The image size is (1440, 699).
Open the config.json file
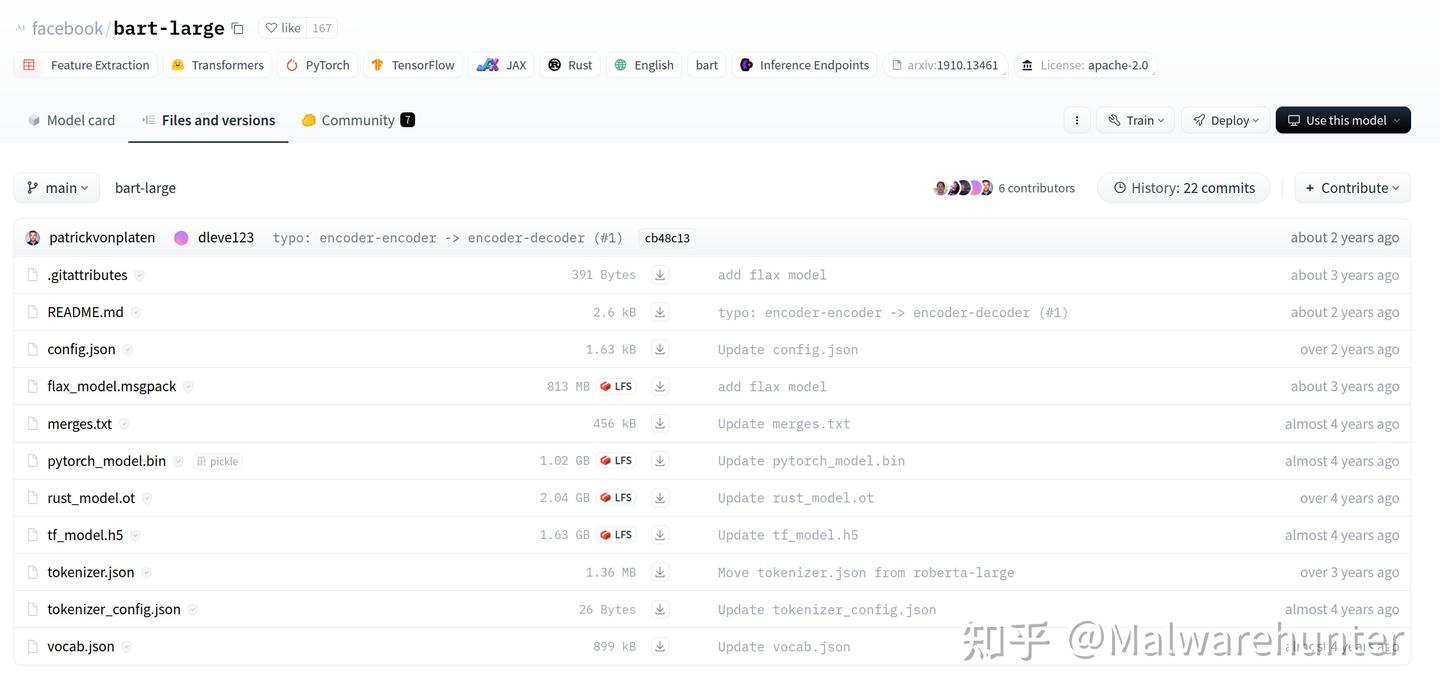tap(81, 349)
